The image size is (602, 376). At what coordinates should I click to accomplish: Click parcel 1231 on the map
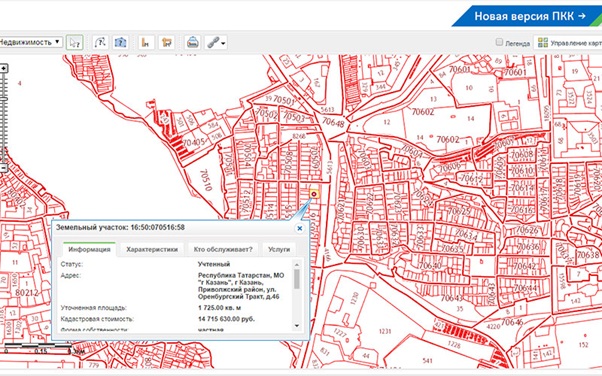[385, 331]
